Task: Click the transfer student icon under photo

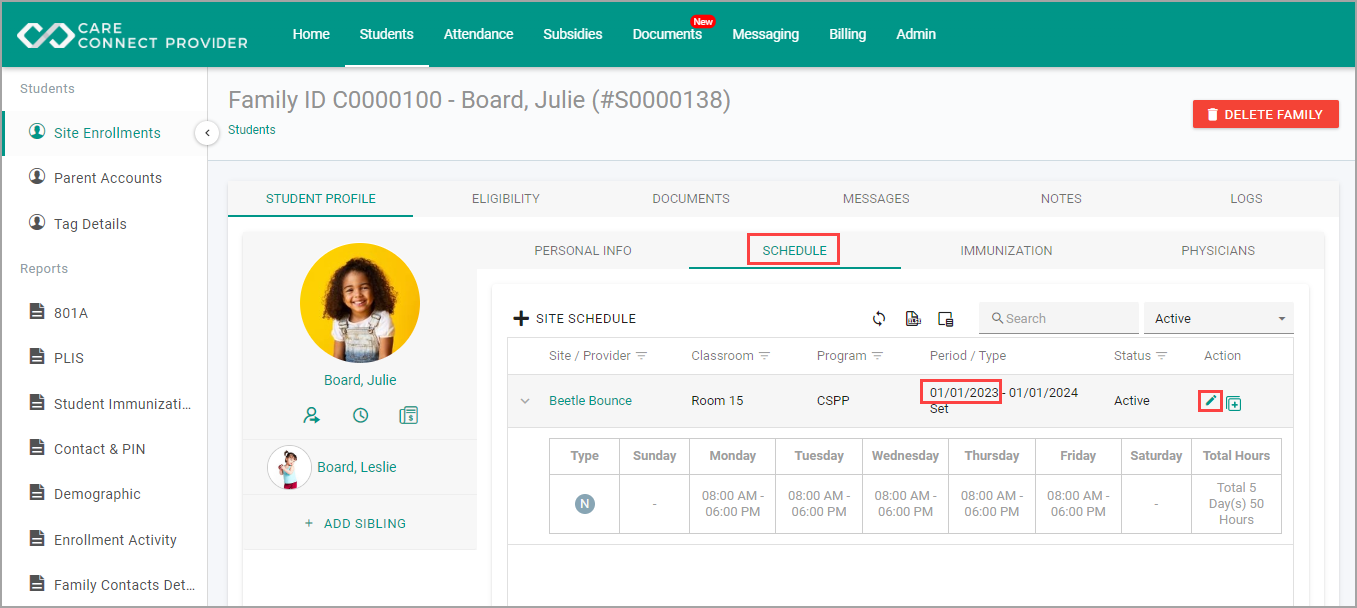Action: pos(312,415)
